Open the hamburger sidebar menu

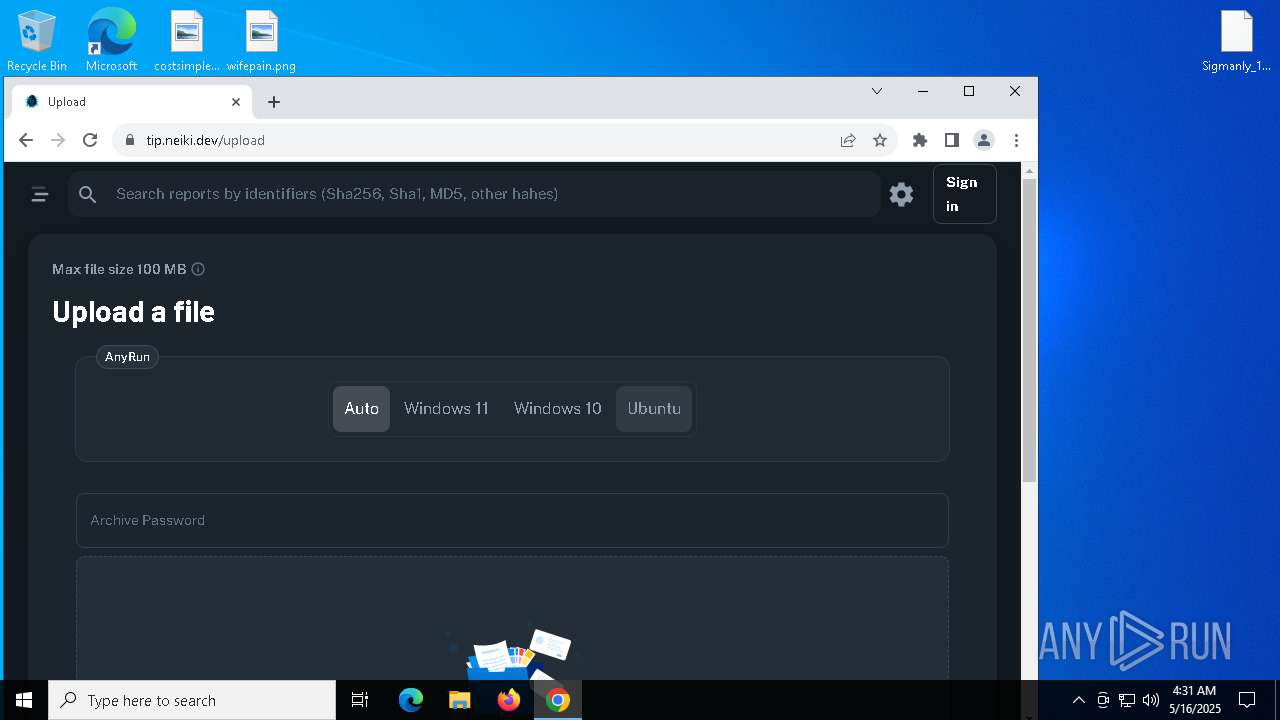(40, 194)
